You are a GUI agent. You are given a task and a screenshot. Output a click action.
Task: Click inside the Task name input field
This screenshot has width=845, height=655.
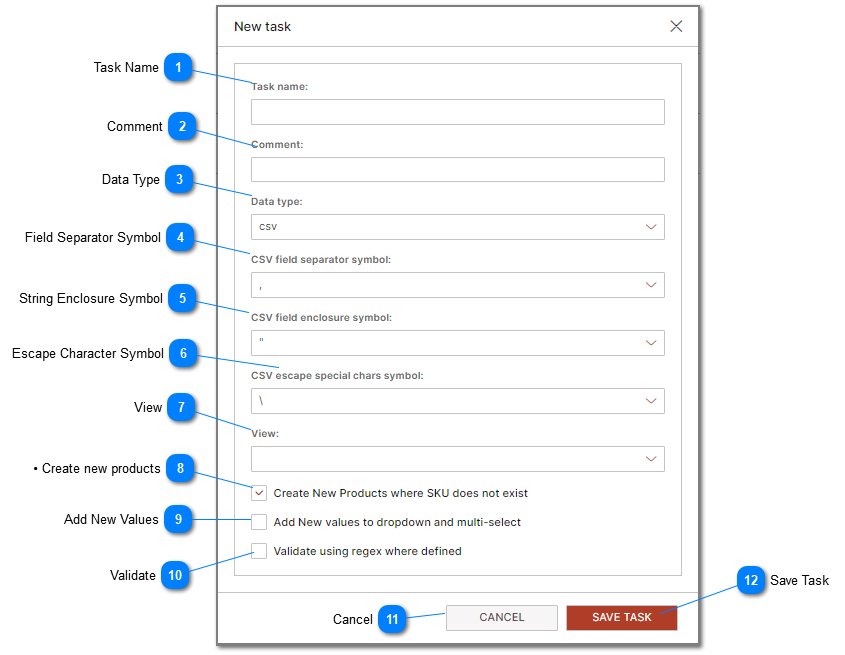[457, 112]
